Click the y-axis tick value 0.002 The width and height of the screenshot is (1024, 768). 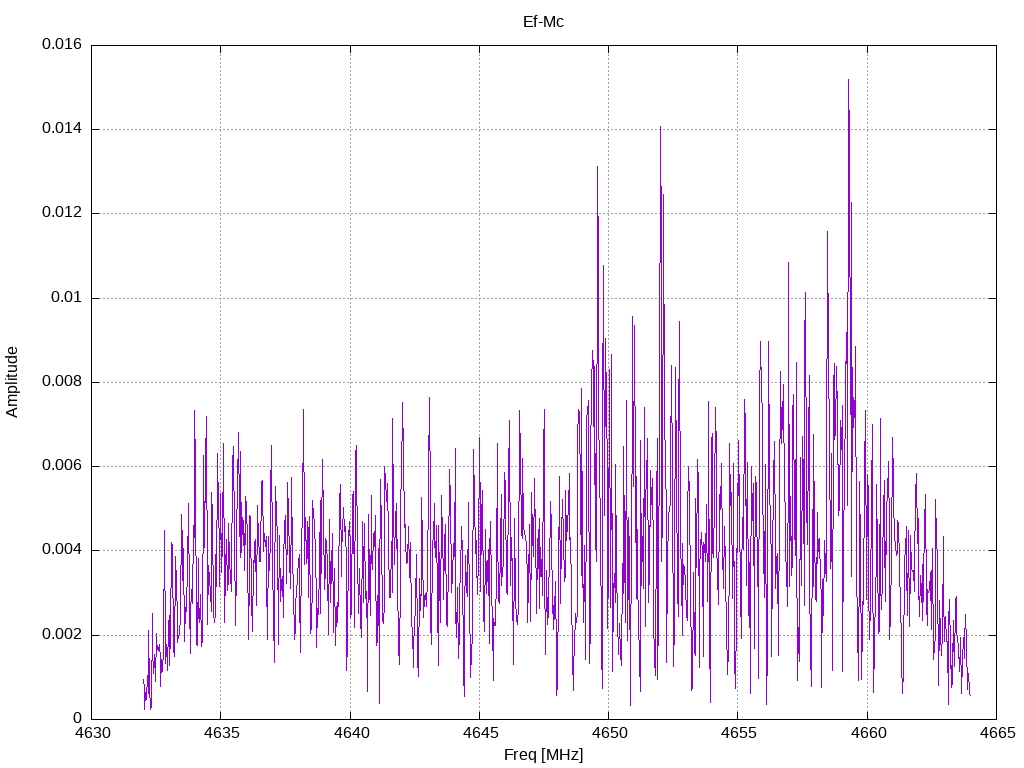pos(62,635)
